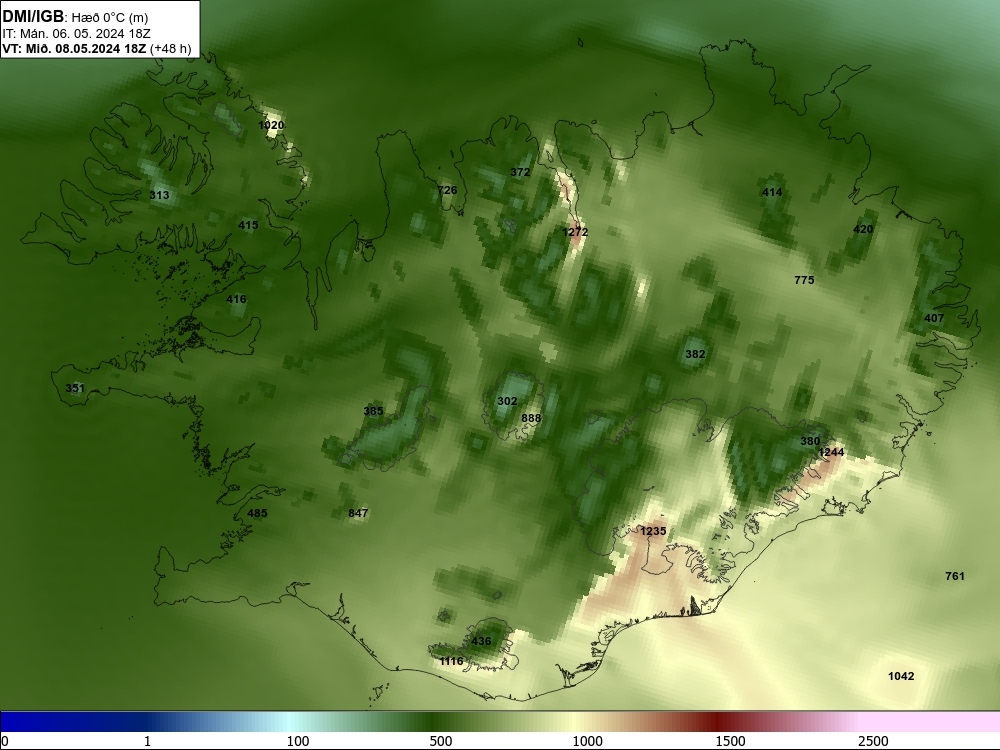Click the VT: Mið. 08.05.2024 18Z (+48 h) line

pyautogui.click(x=97, y=48)
